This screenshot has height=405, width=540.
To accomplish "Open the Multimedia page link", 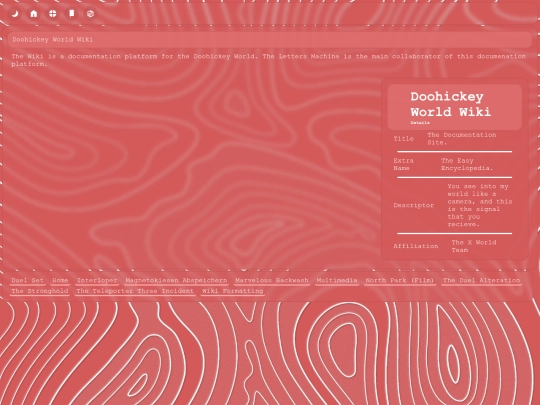I will pyautogui.click(x=337, y=280).
